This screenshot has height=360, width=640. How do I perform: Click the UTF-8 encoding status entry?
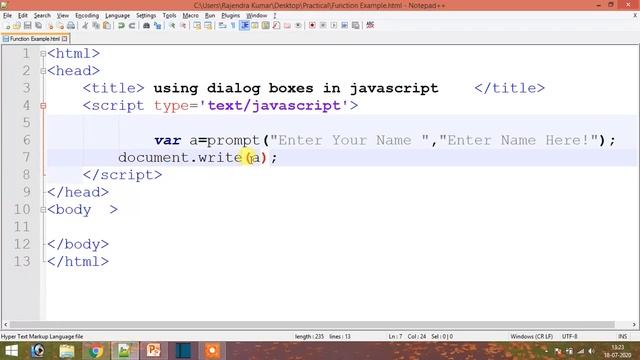569,336
